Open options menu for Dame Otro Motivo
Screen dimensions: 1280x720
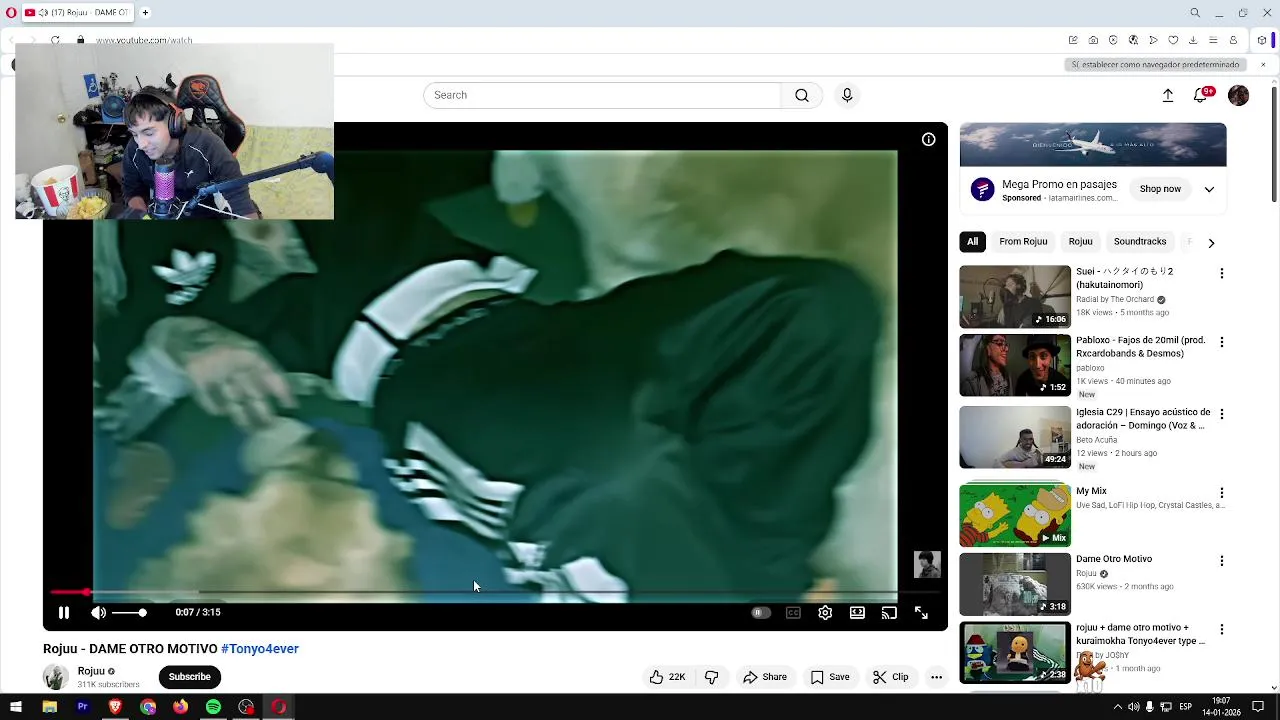(1221, 561)
